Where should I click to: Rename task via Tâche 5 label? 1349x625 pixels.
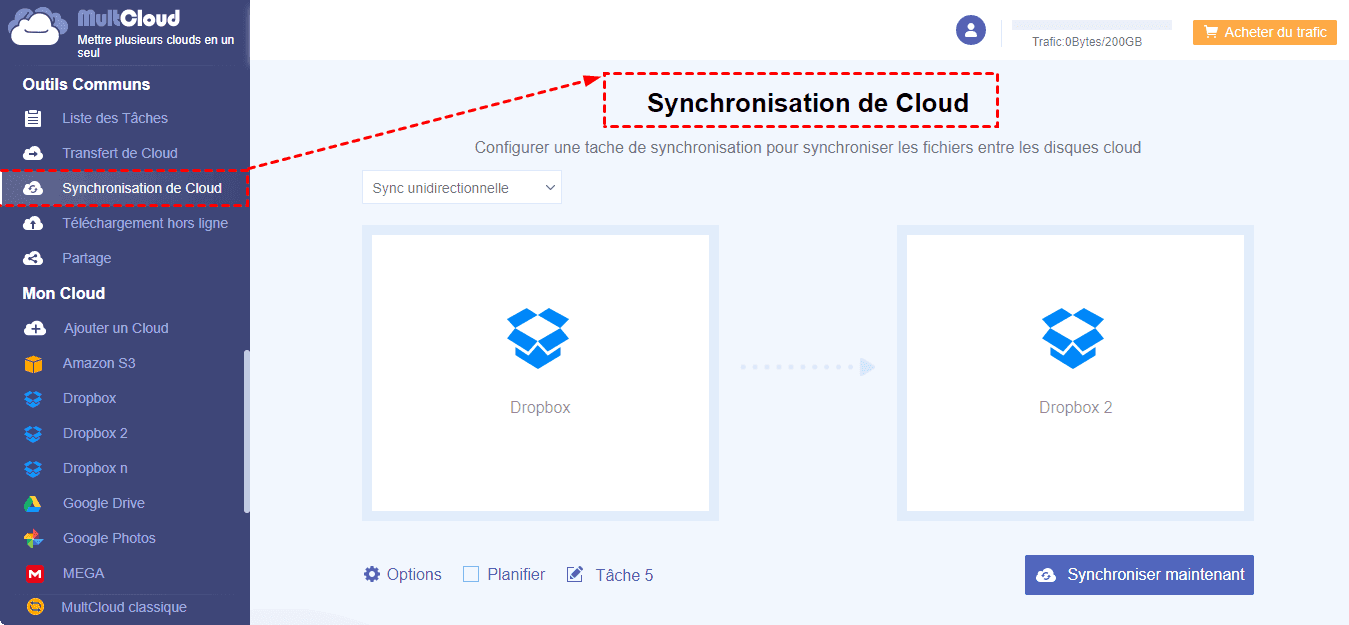(x=624, y=575)
